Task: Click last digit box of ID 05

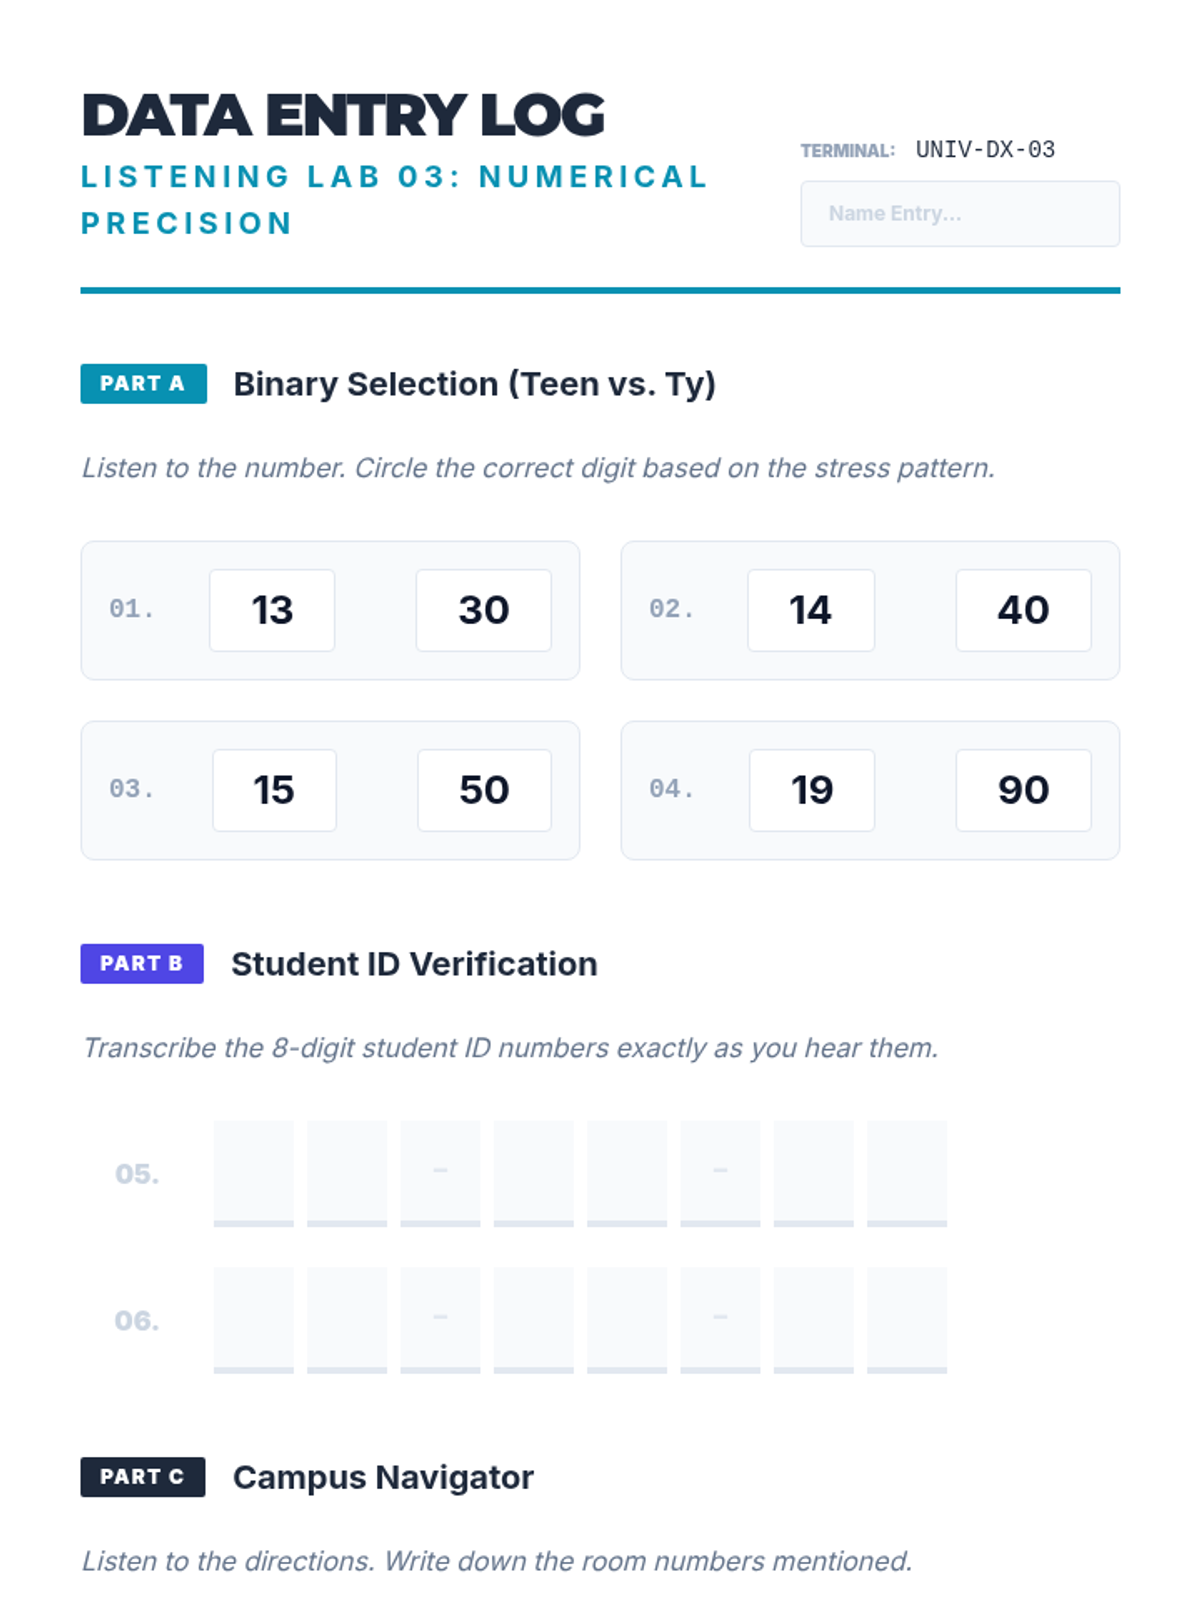Action: (x=907, y=1172)
